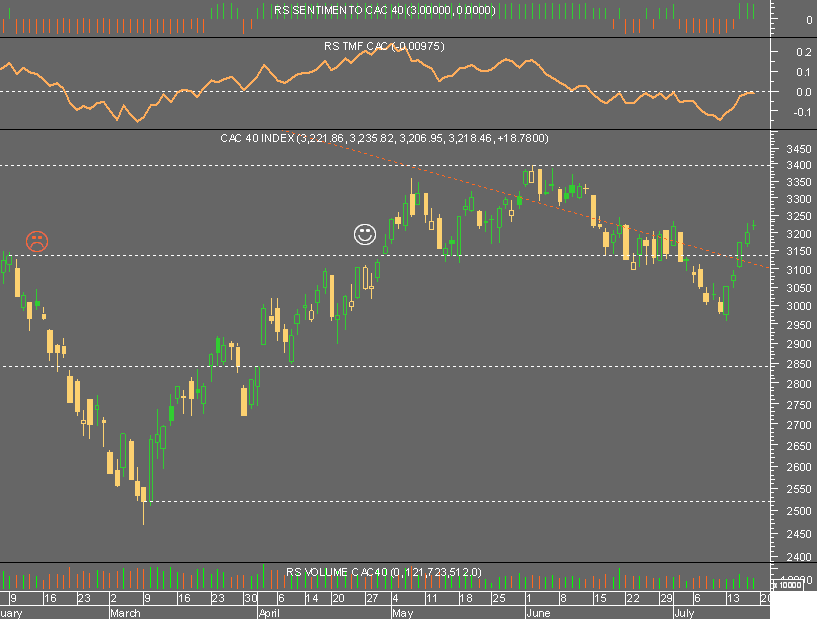The height and width of the screenshot is (619, 817).
Task: Click the 2850 price axis label
Action: click(799, 364)
